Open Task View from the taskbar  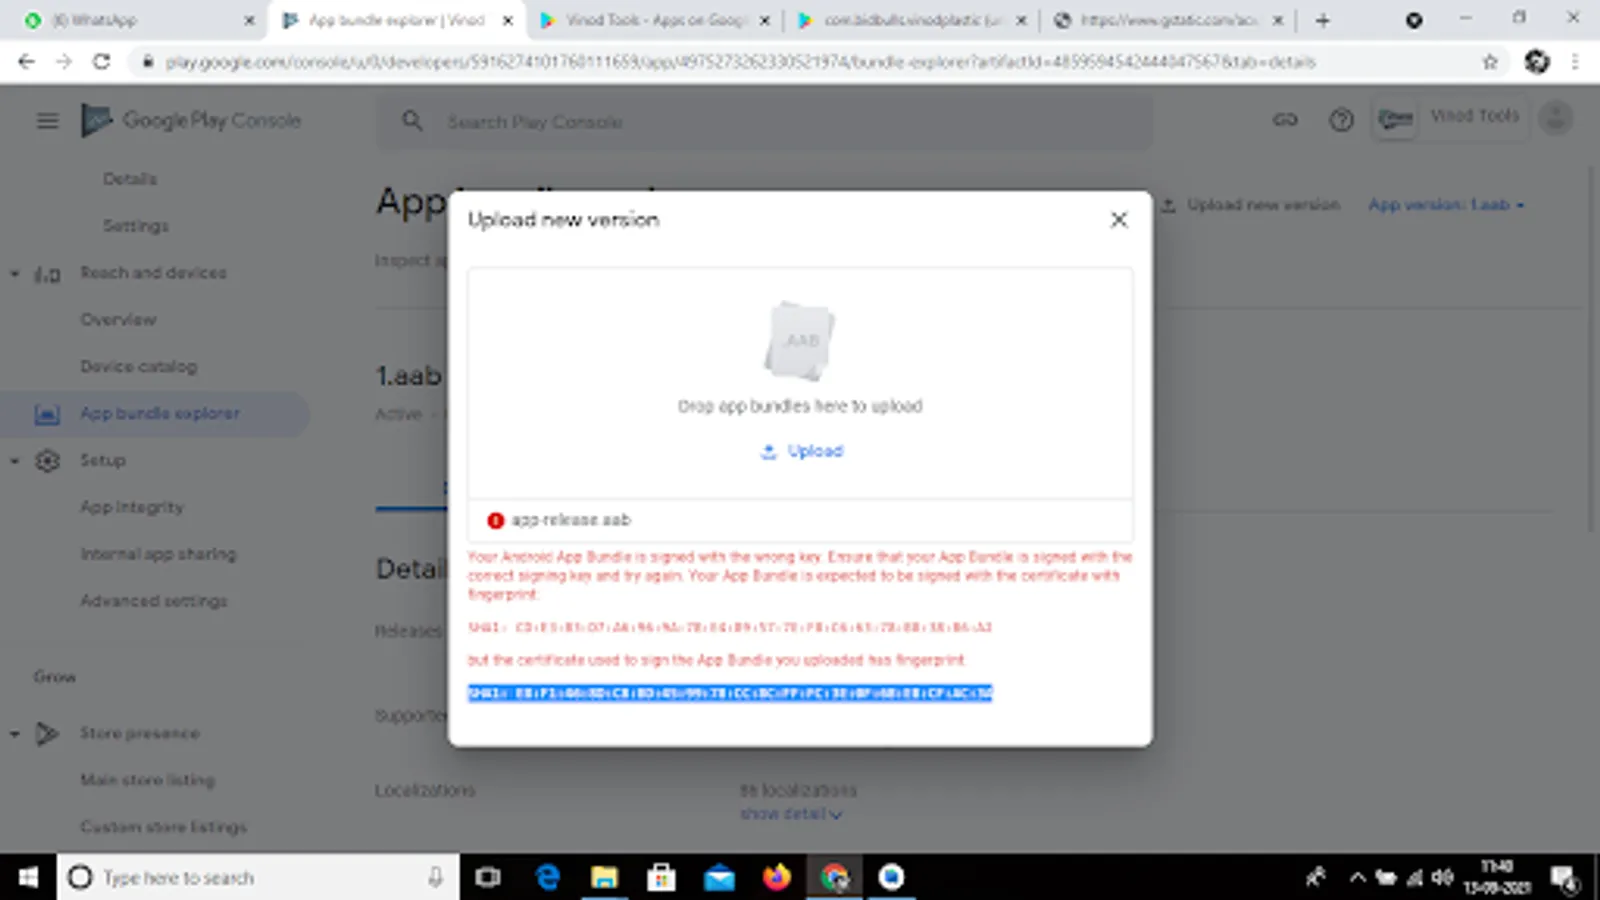point(488,877)
